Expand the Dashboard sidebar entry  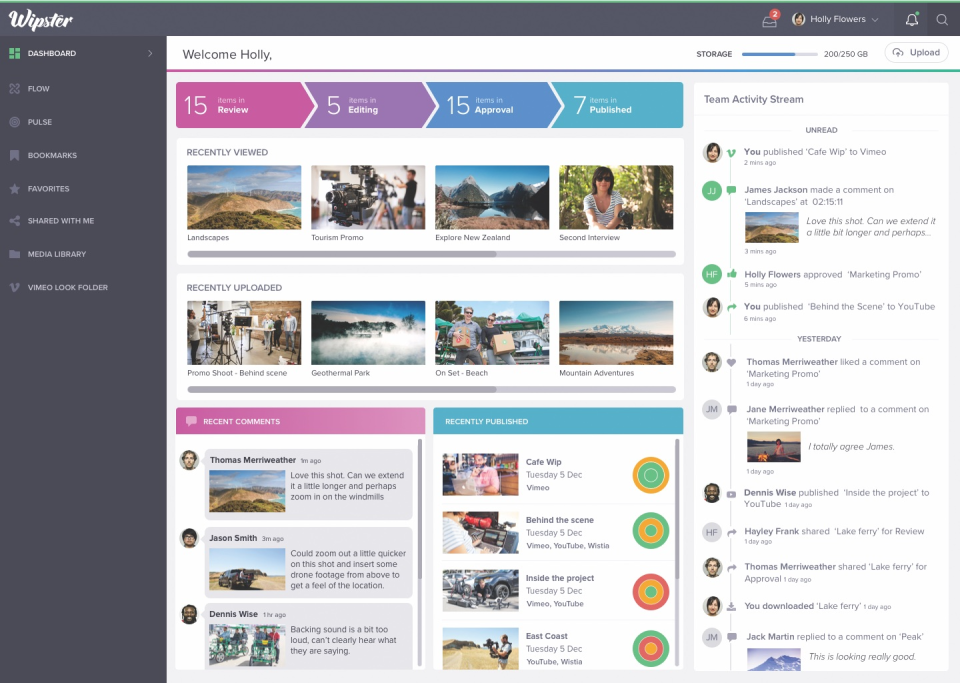(x=152, y=54)
